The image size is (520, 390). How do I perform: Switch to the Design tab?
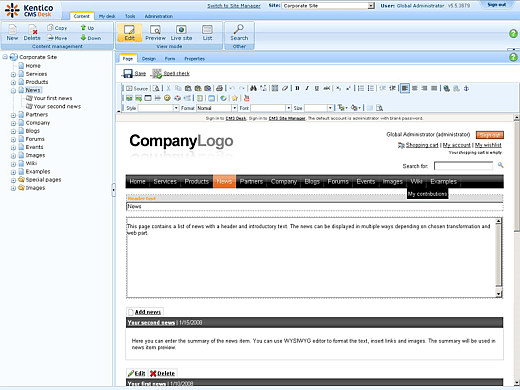pyautogui.click(x=149, y=59)
